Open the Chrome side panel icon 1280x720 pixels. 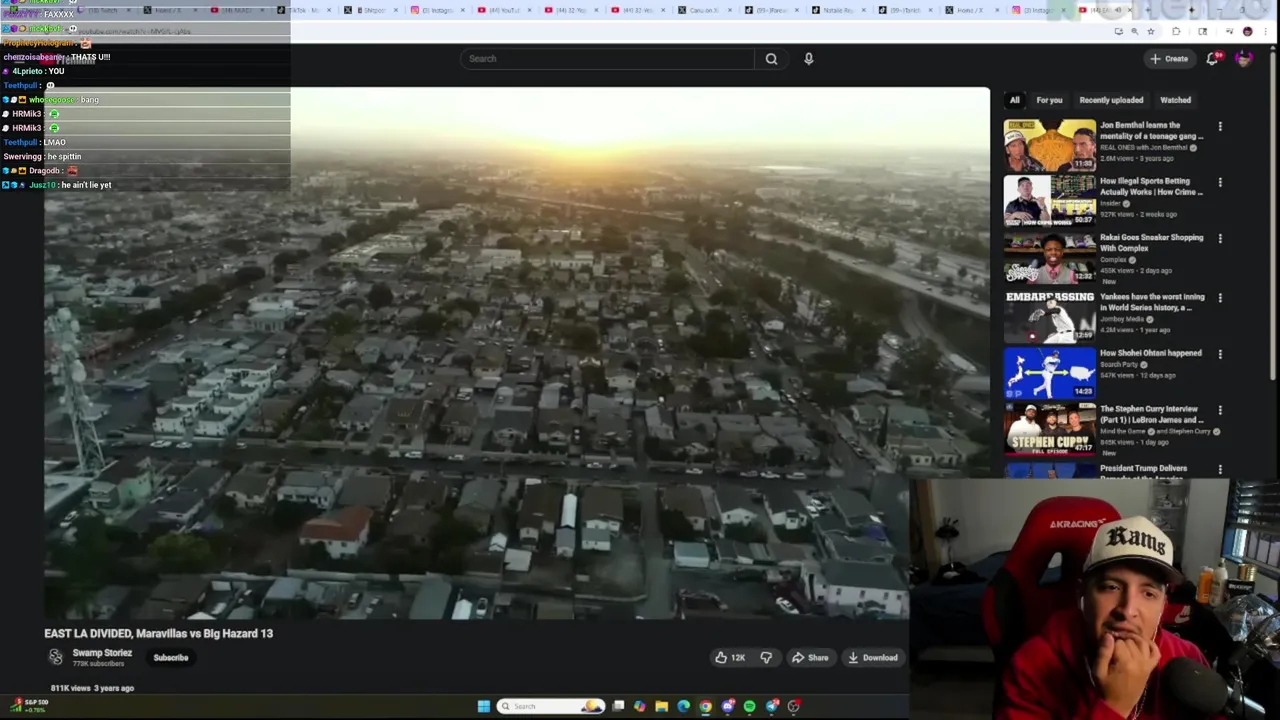(1203, 32)
